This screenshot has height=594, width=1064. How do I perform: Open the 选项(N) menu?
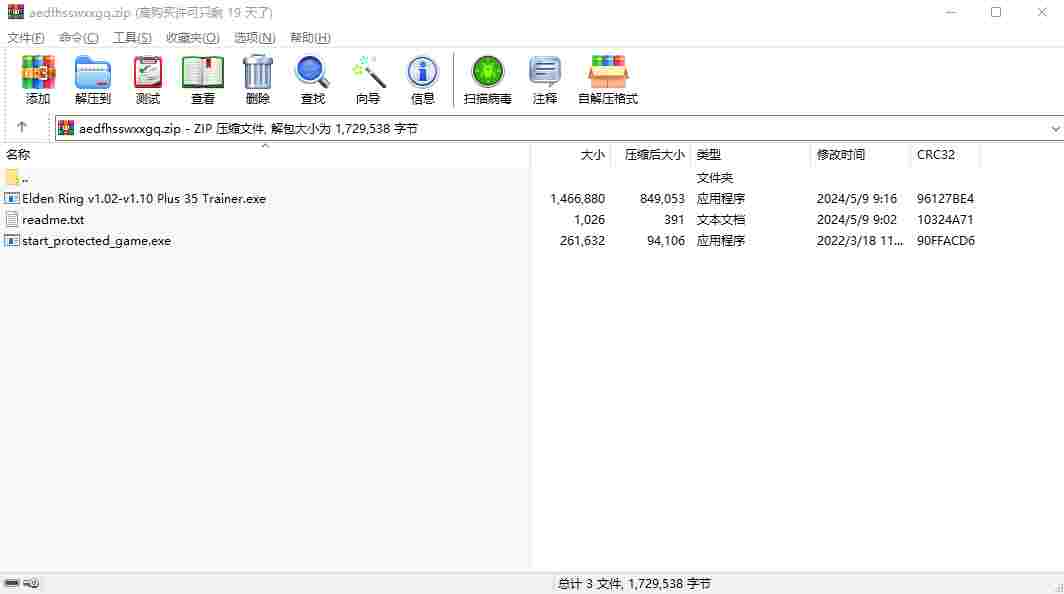[x=254, y=38]
